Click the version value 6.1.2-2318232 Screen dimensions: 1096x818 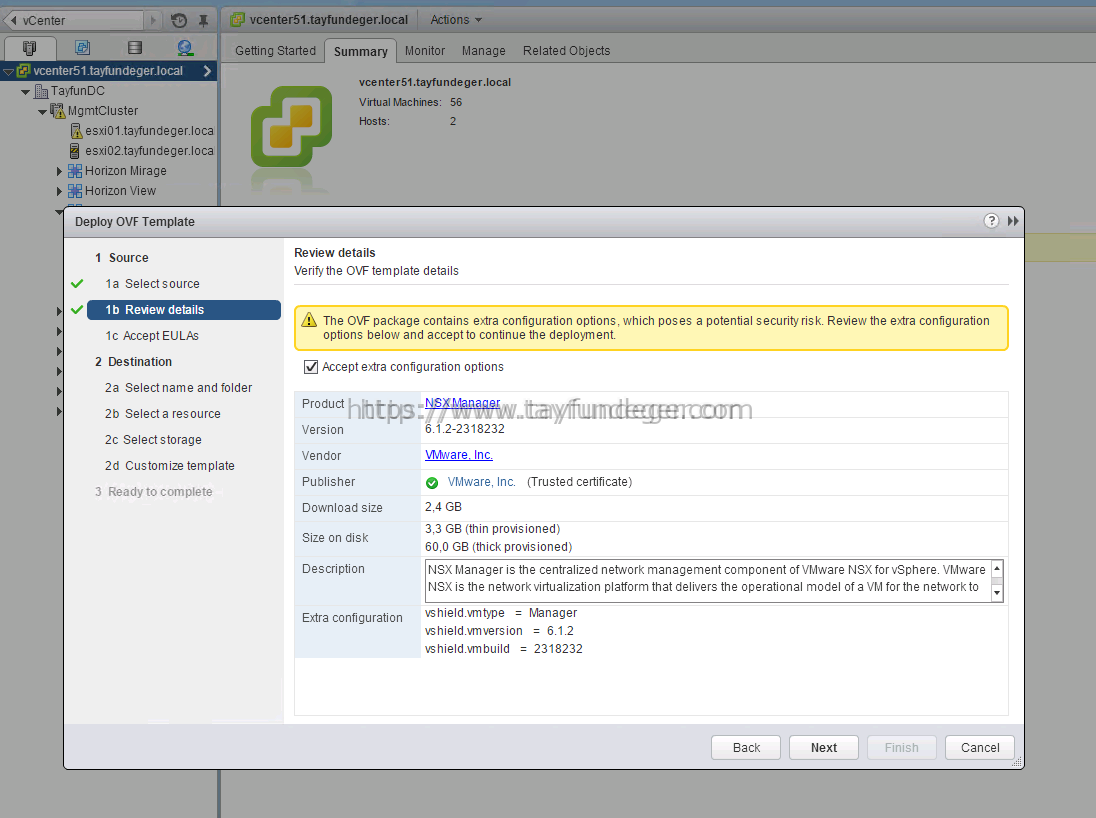pyautogui.click(x=464, y=429)
